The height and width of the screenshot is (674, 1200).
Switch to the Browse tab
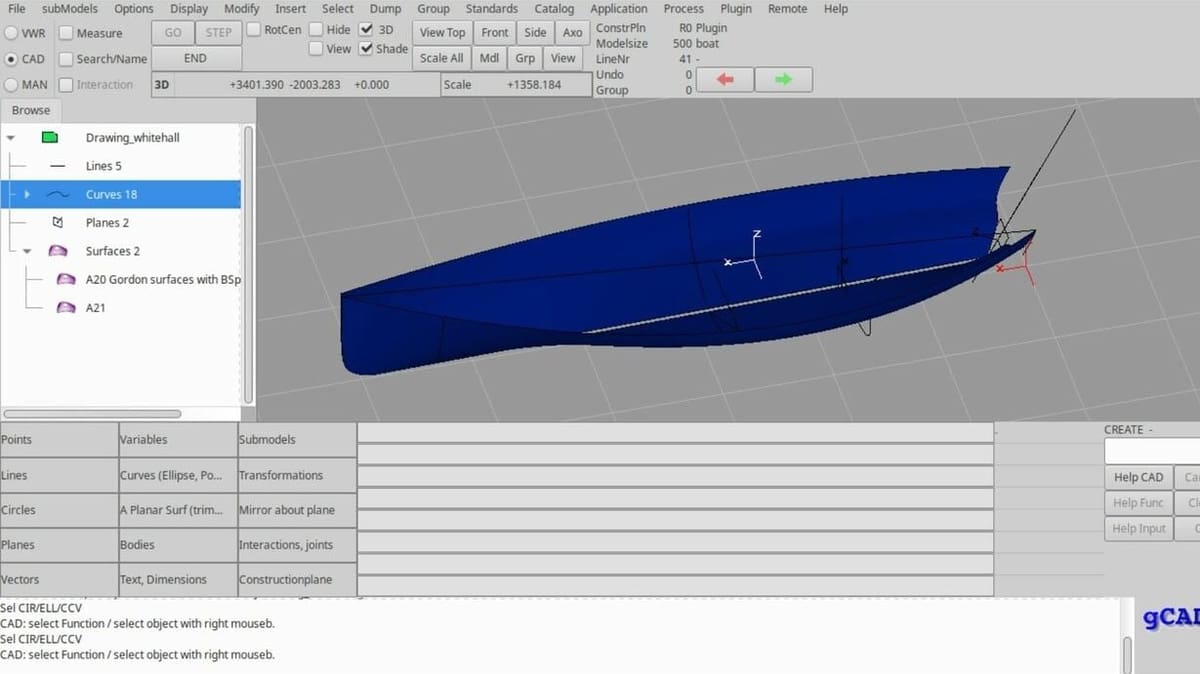[31, 110]
